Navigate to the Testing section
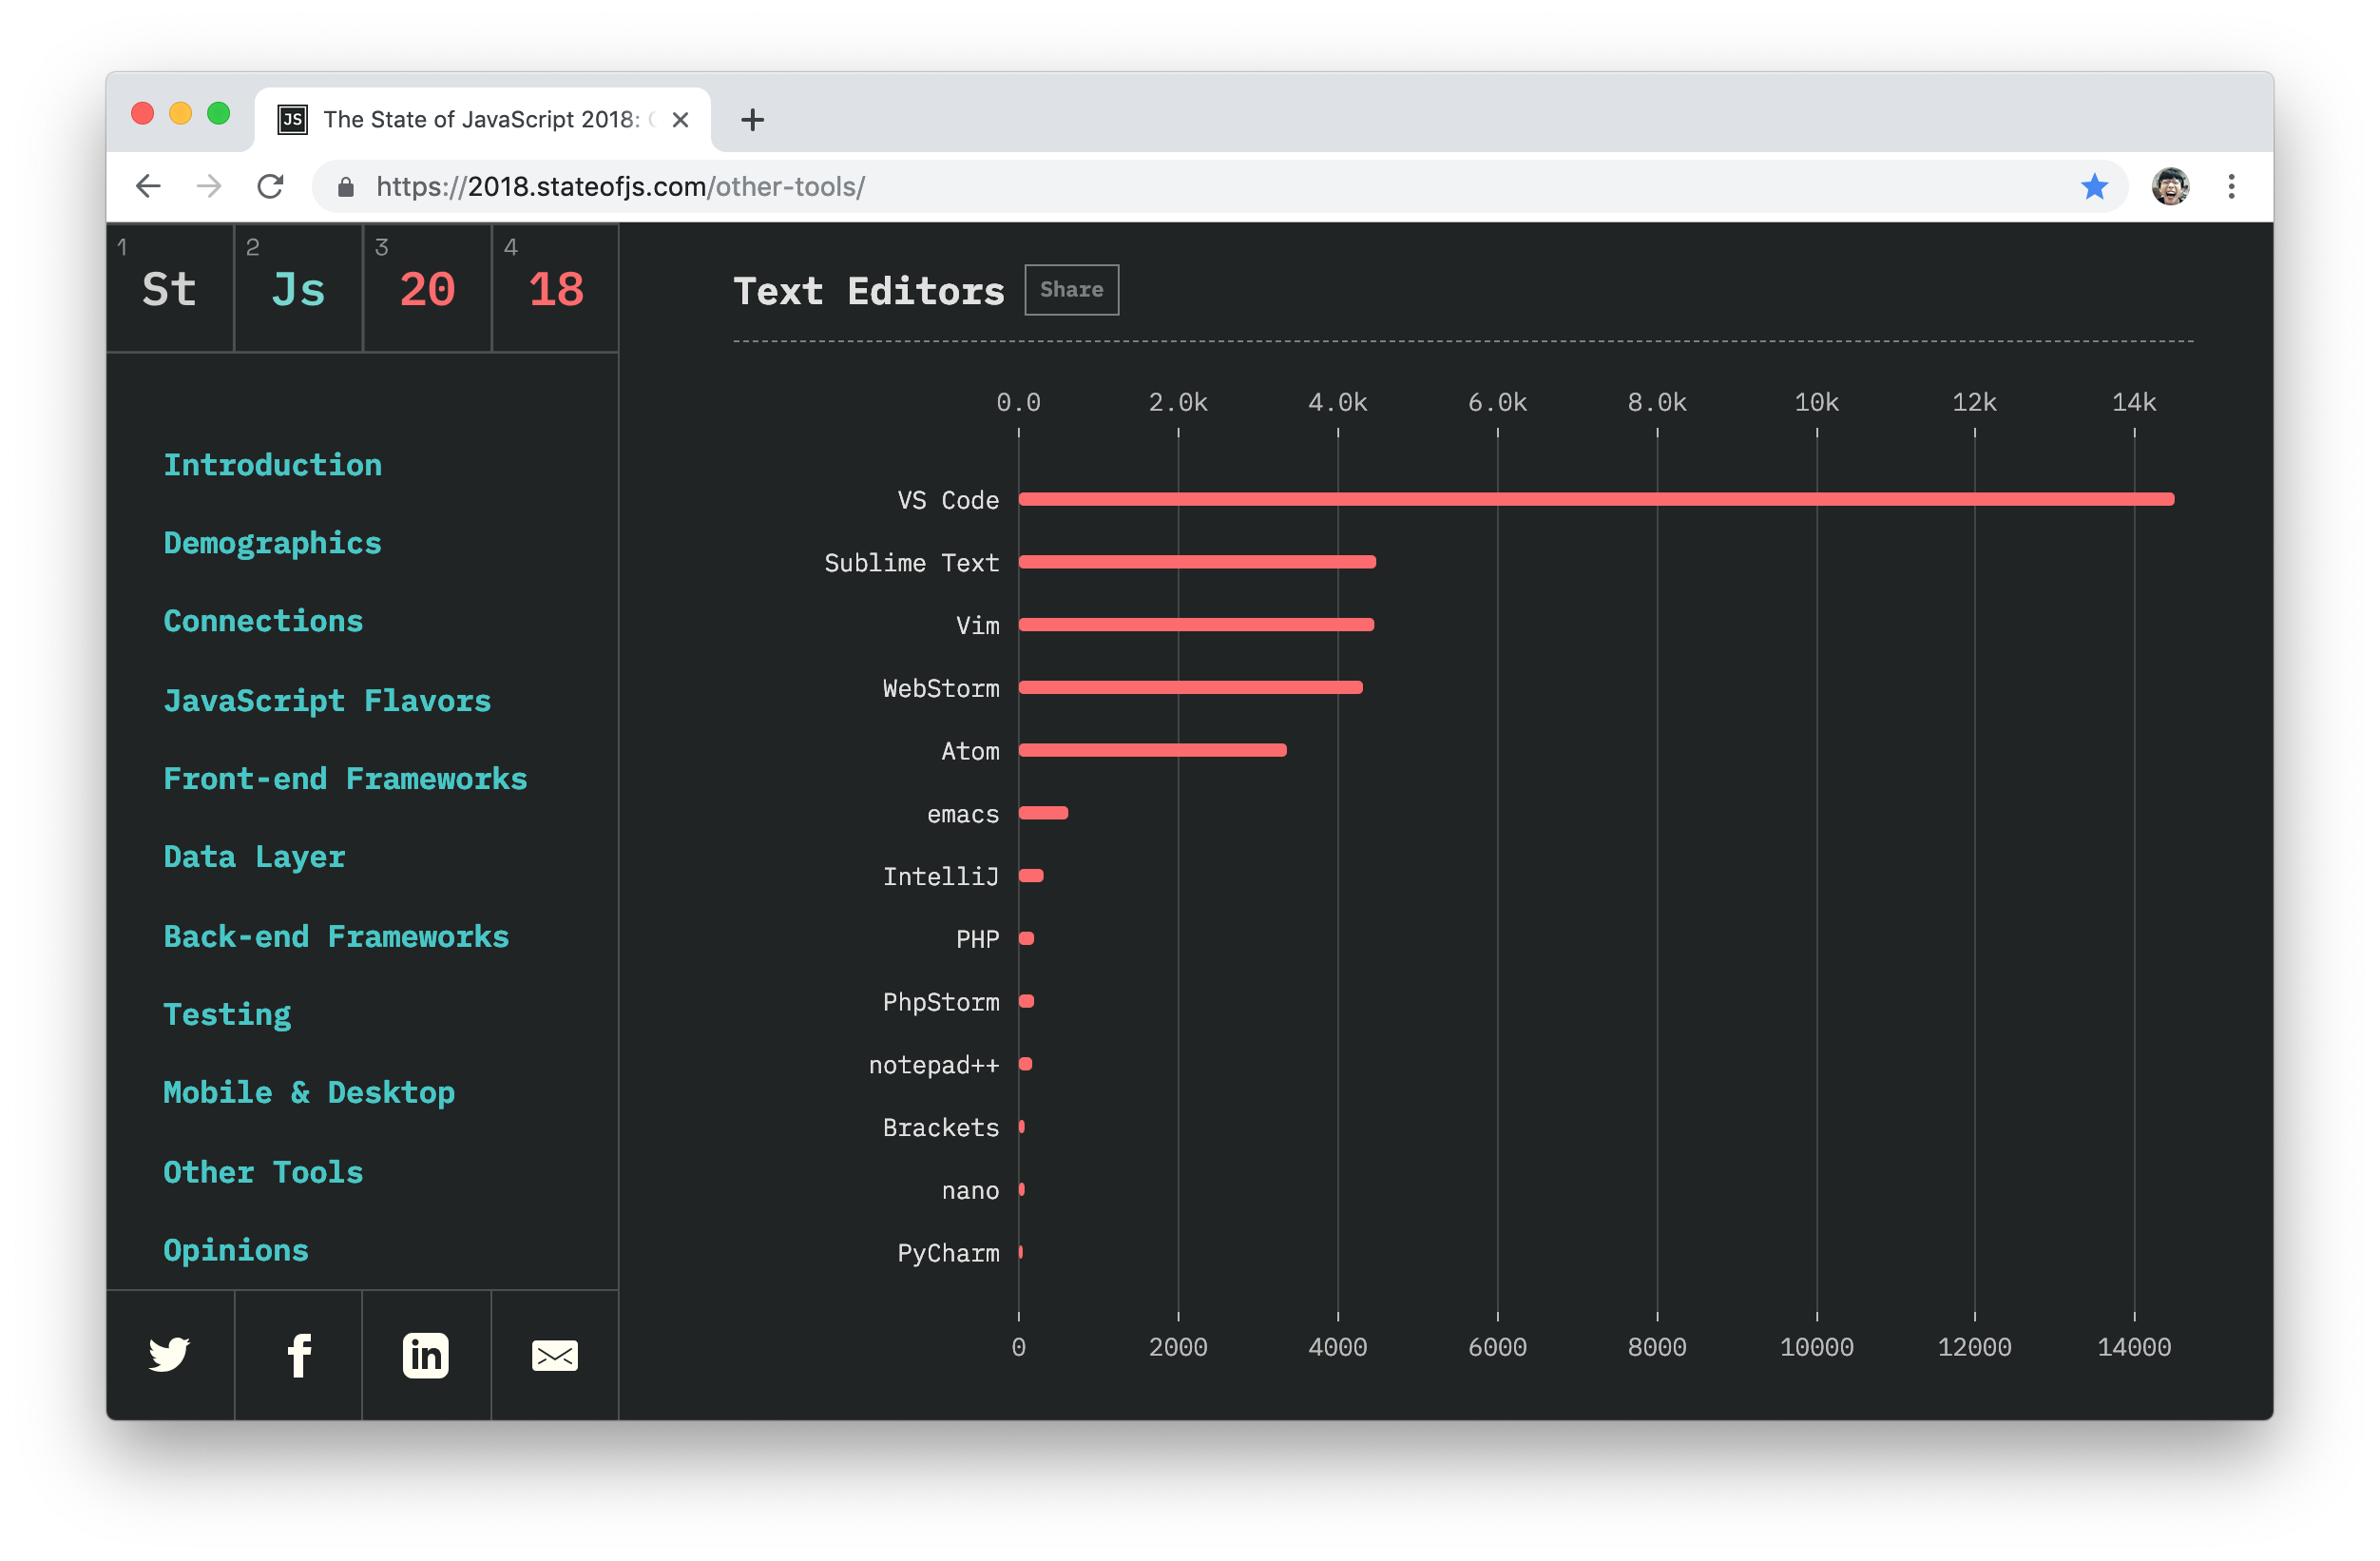This screenshot has width=2380, height=1561. (x=227, y=1014)
